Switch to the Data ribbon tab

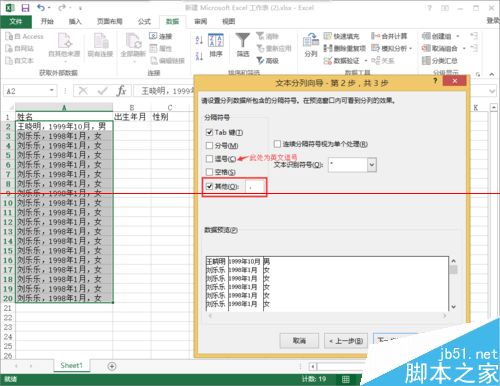coord(172,22)
